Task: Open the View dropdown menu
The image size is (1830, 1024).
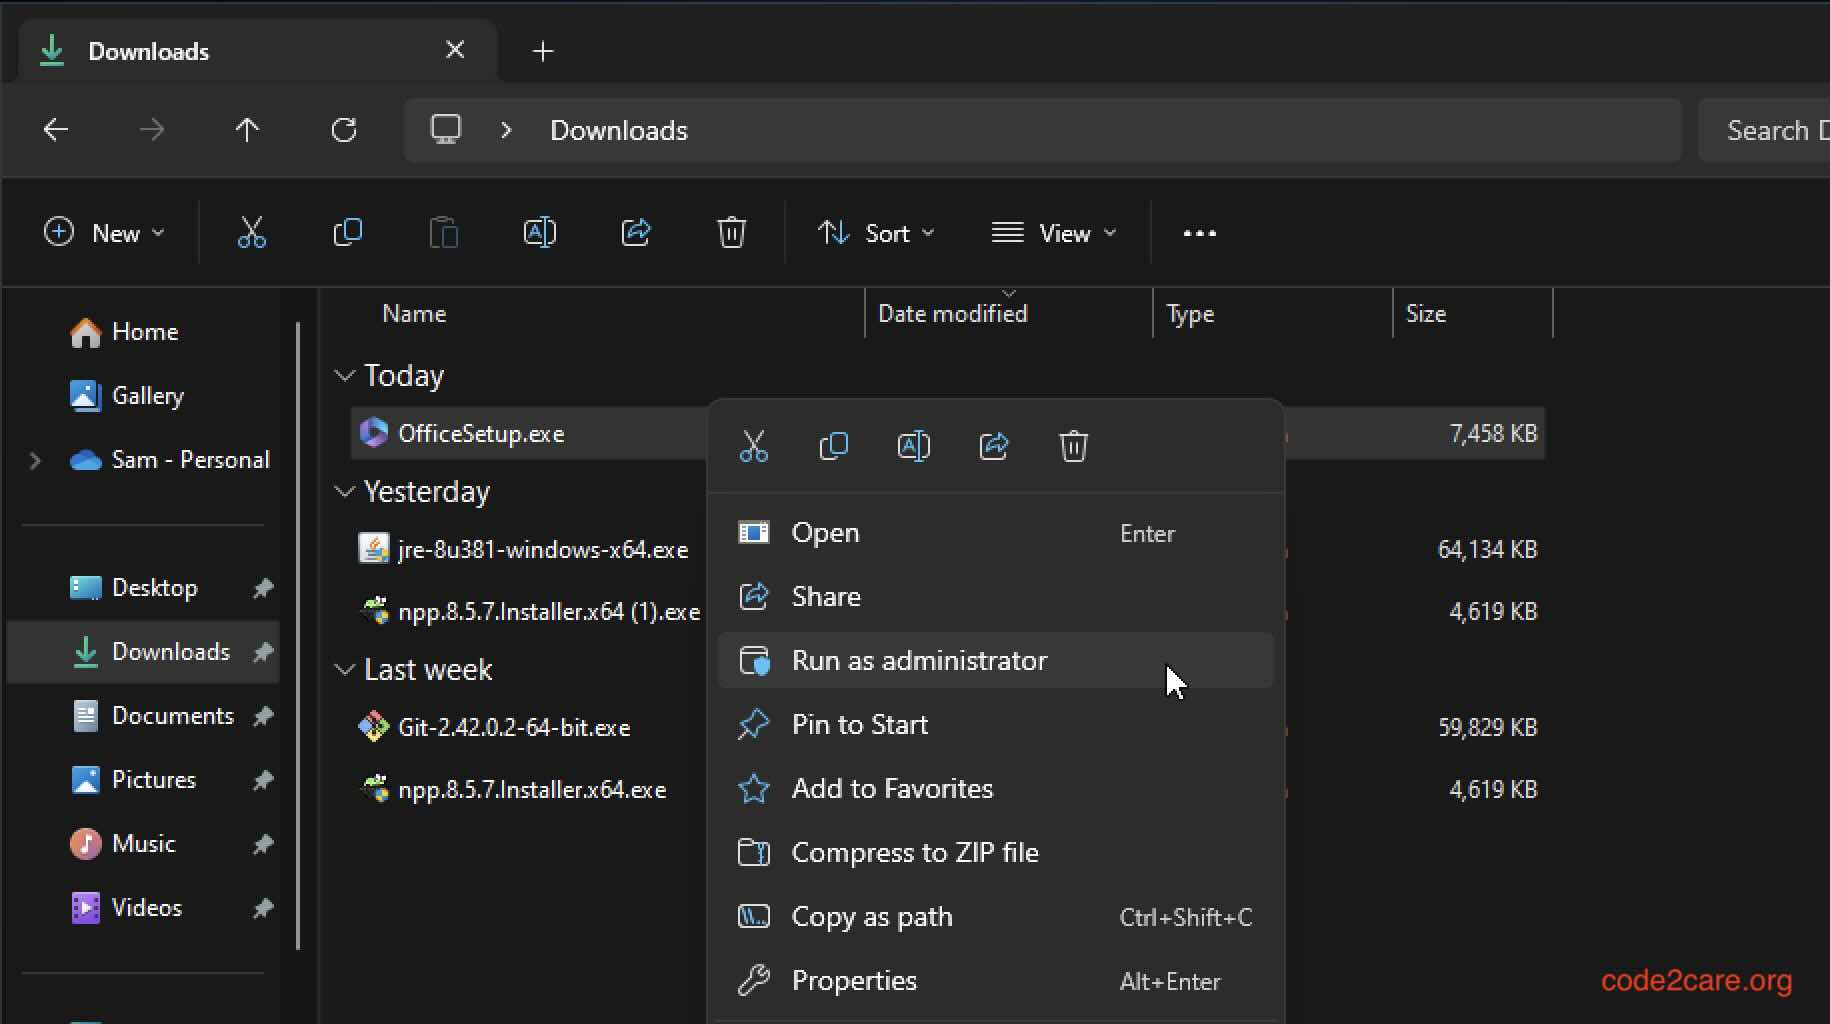Action: [1053, 233]
